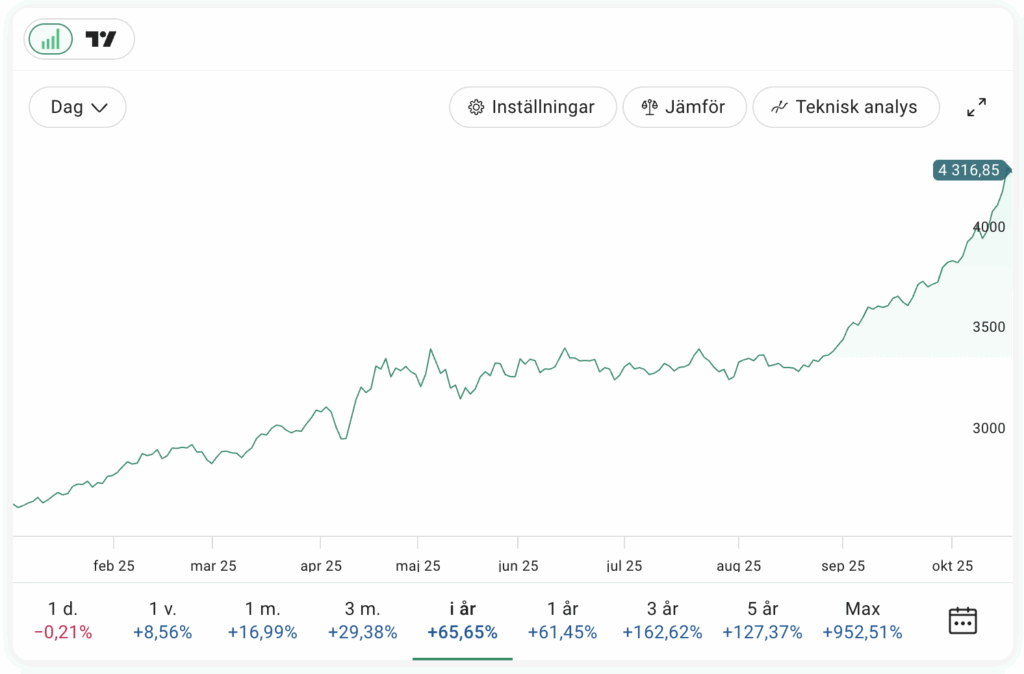Image resolution: width=1024 pixels, height=674 pixels.
Task: Switch to the simple chart view icon
Action: pos(50,39)
